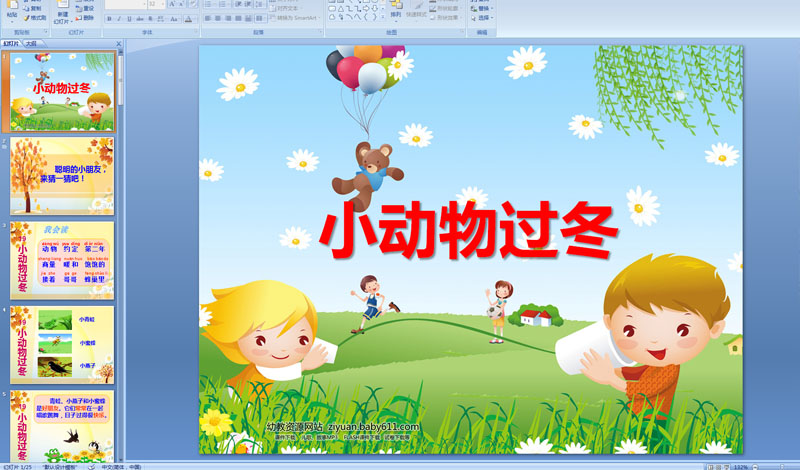Toggle Underline formatting
The width and height of the screenshot is (800, 470).
(129, 19)
